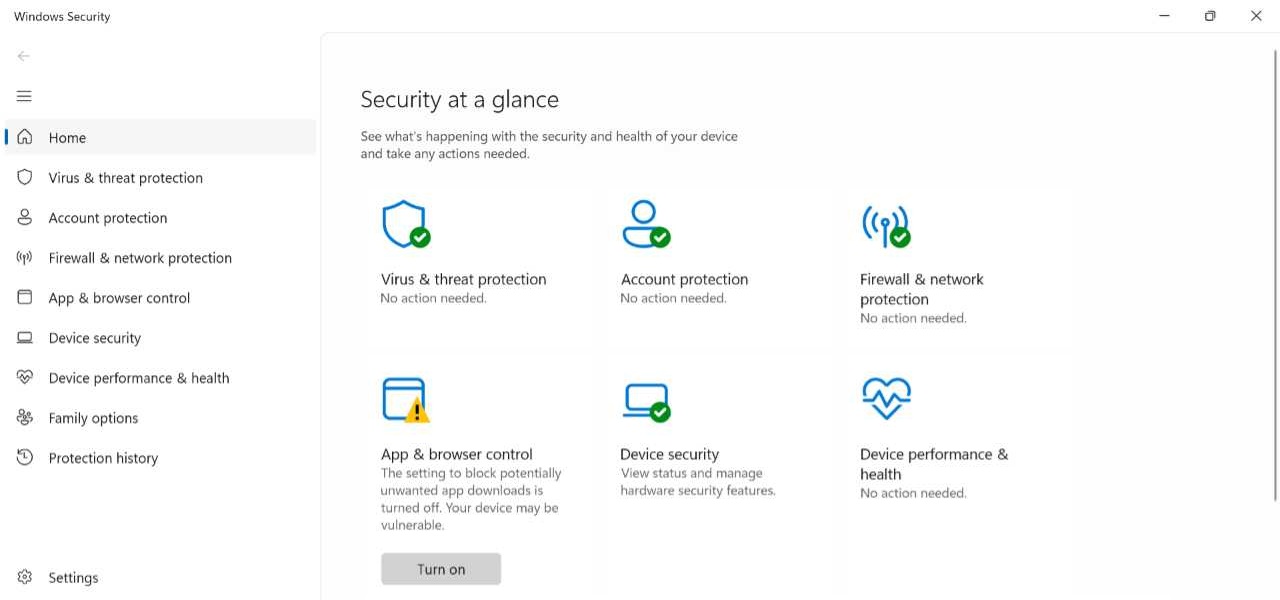Expand the hamburger navigation menu
This screenshot has height=600, width=1280.
click(x=24, y=96)
